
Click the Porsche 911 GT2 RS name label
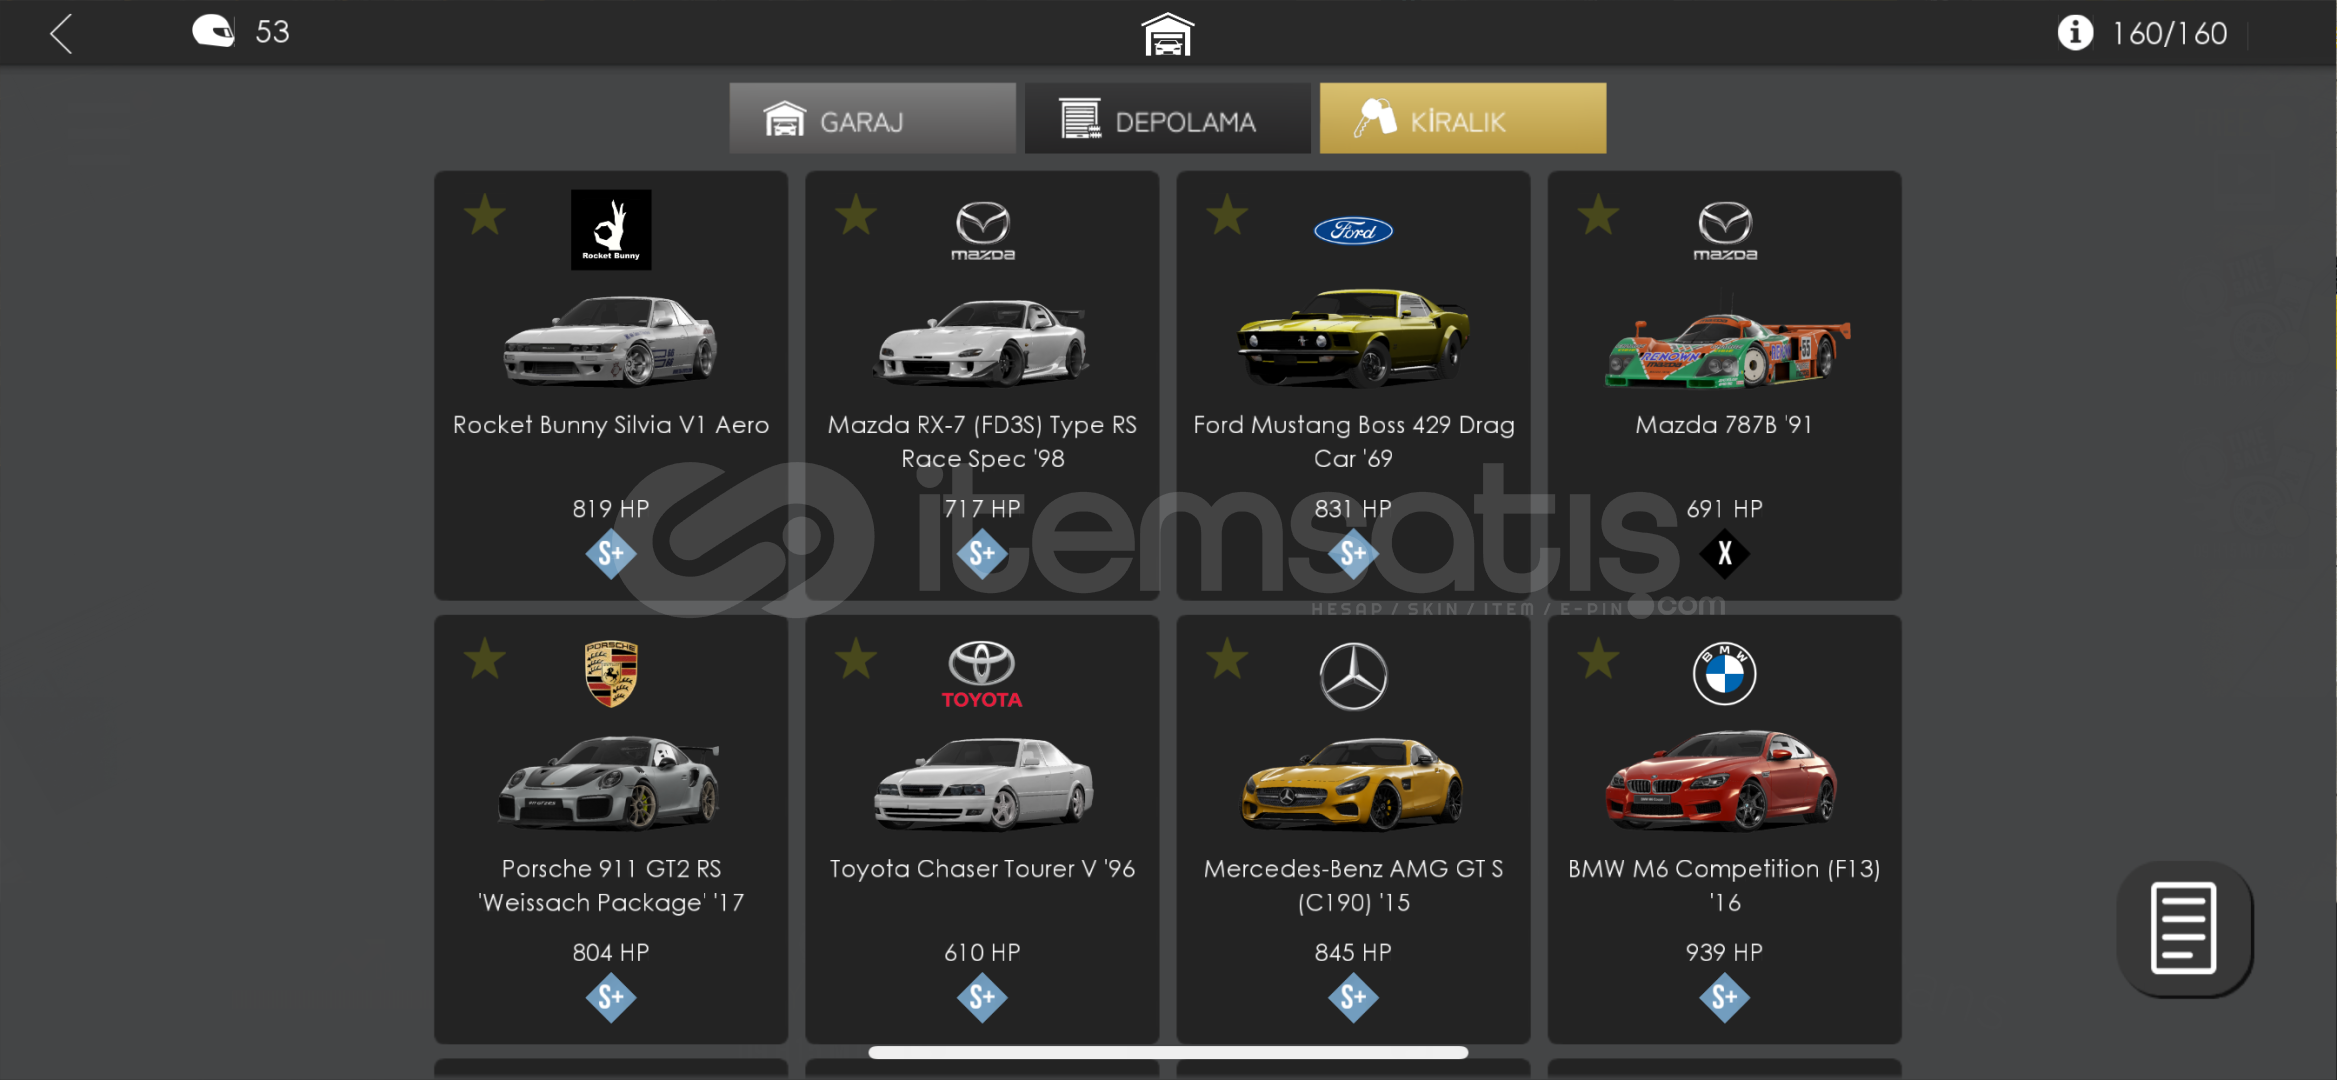[x=611, y=886]
